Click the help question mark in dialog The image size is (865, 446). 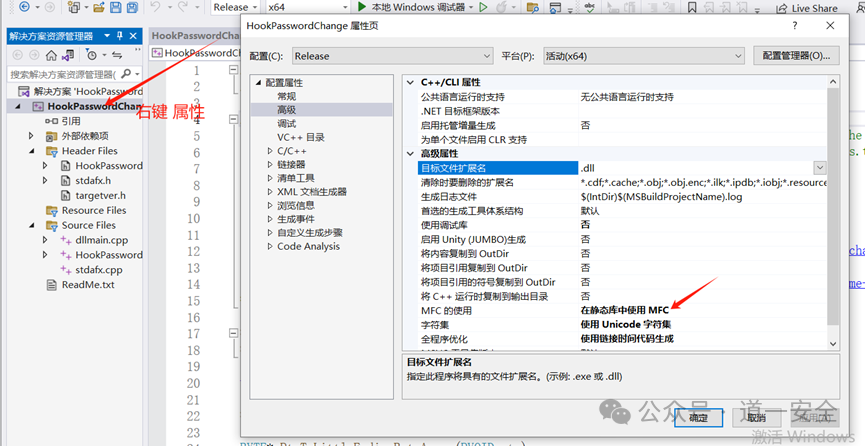(x=794, y=25)
